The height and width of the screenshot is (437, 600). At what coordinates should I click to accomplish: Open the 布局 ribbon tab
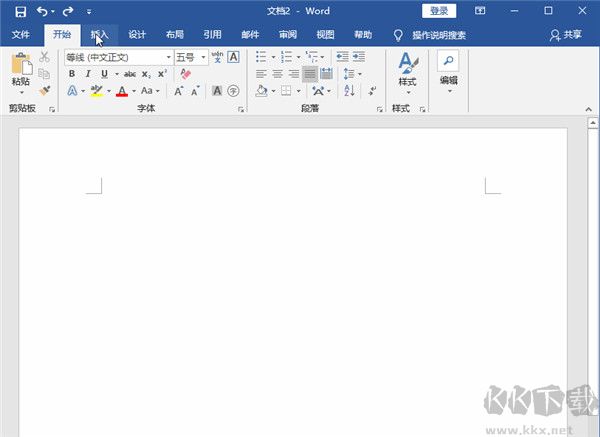coord(174,34)
